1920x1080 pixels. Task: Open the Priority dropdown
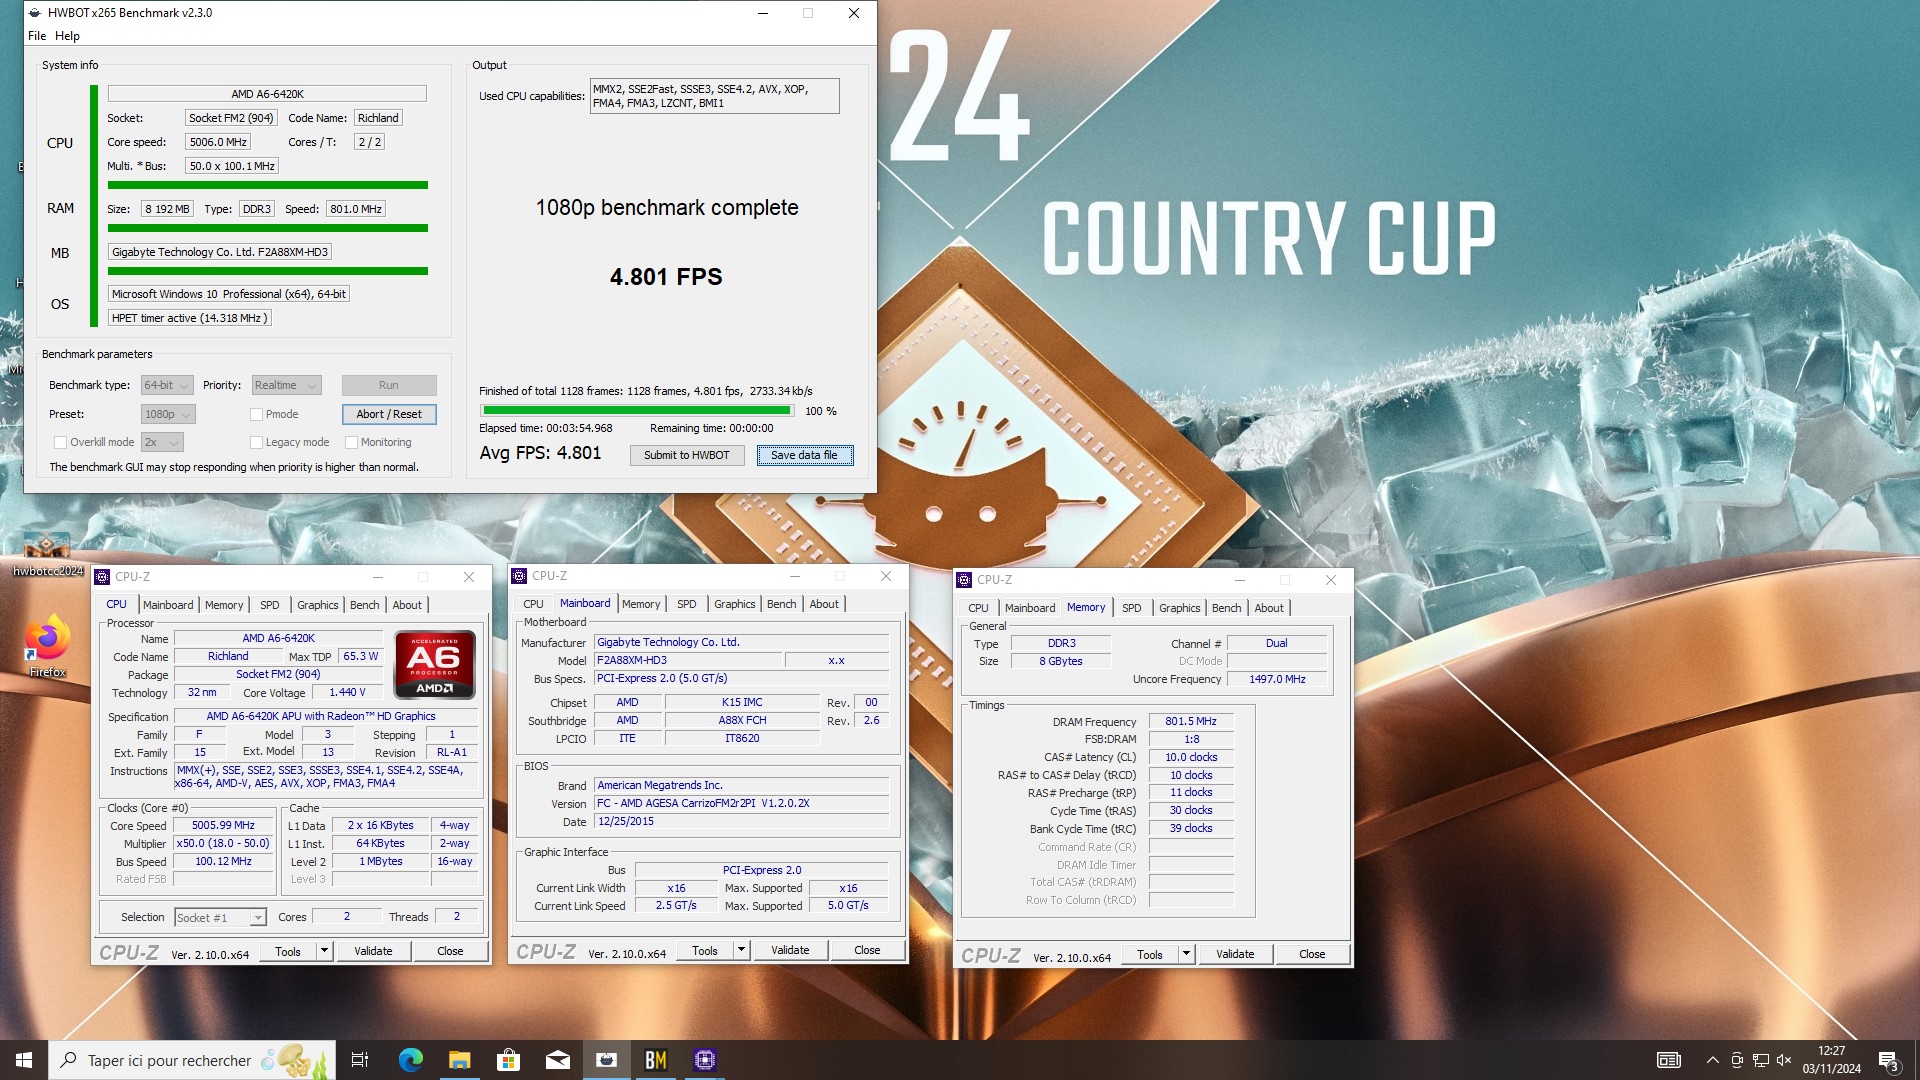[286, 385]
